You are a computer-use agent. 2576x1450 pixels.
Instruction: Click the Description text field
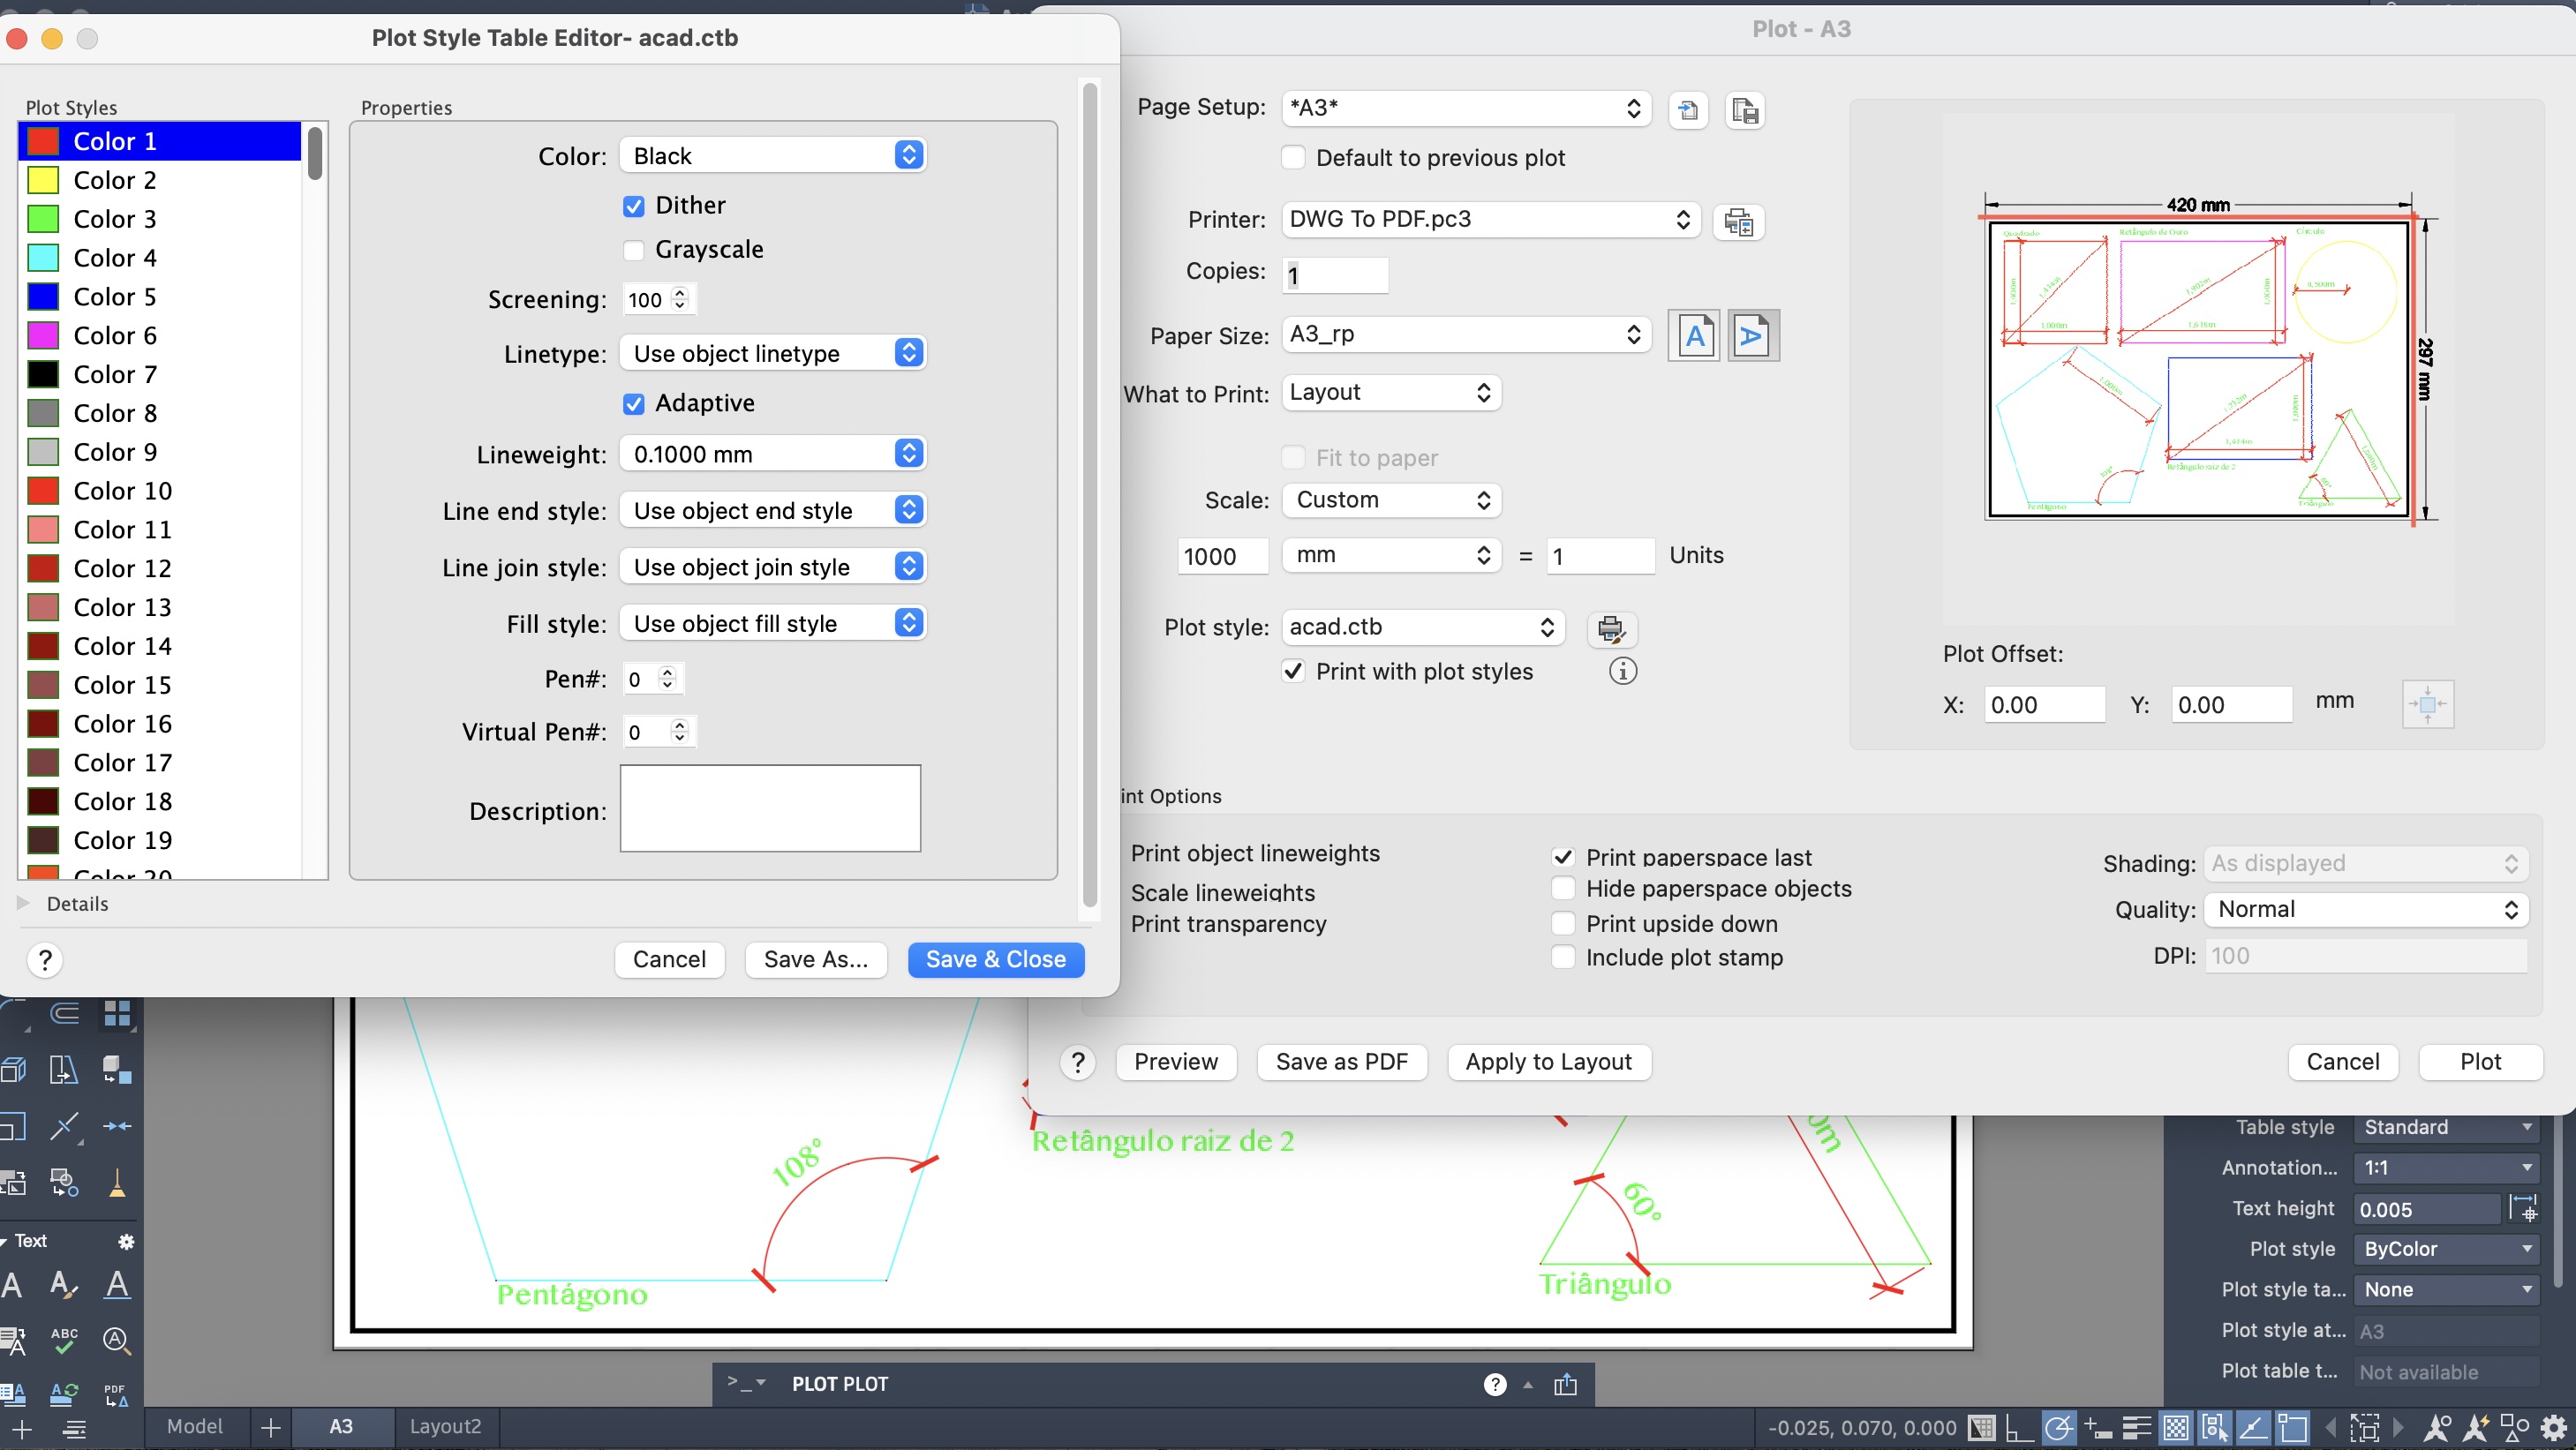click(770, 808)
